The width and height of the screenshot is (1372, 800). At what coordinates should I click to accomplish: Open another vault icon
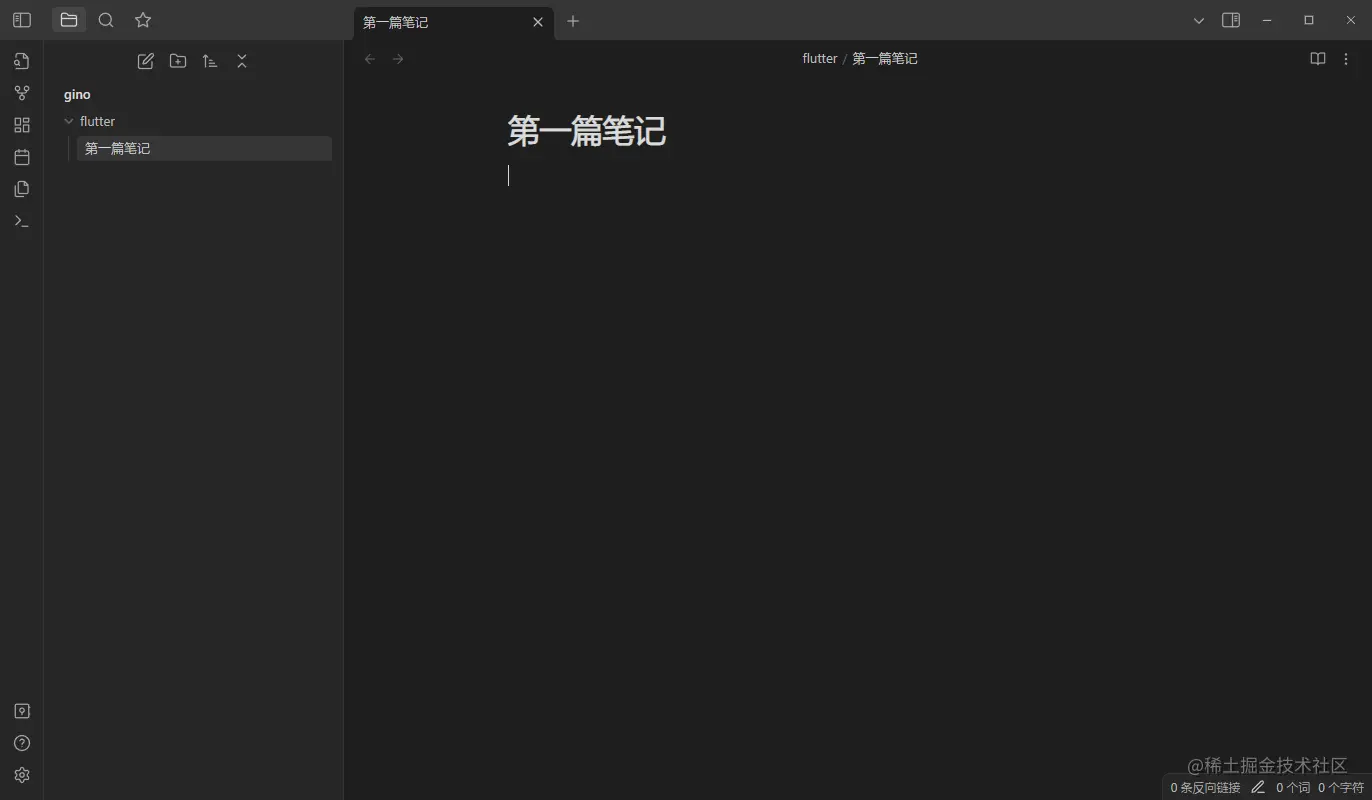coord(22,711)
